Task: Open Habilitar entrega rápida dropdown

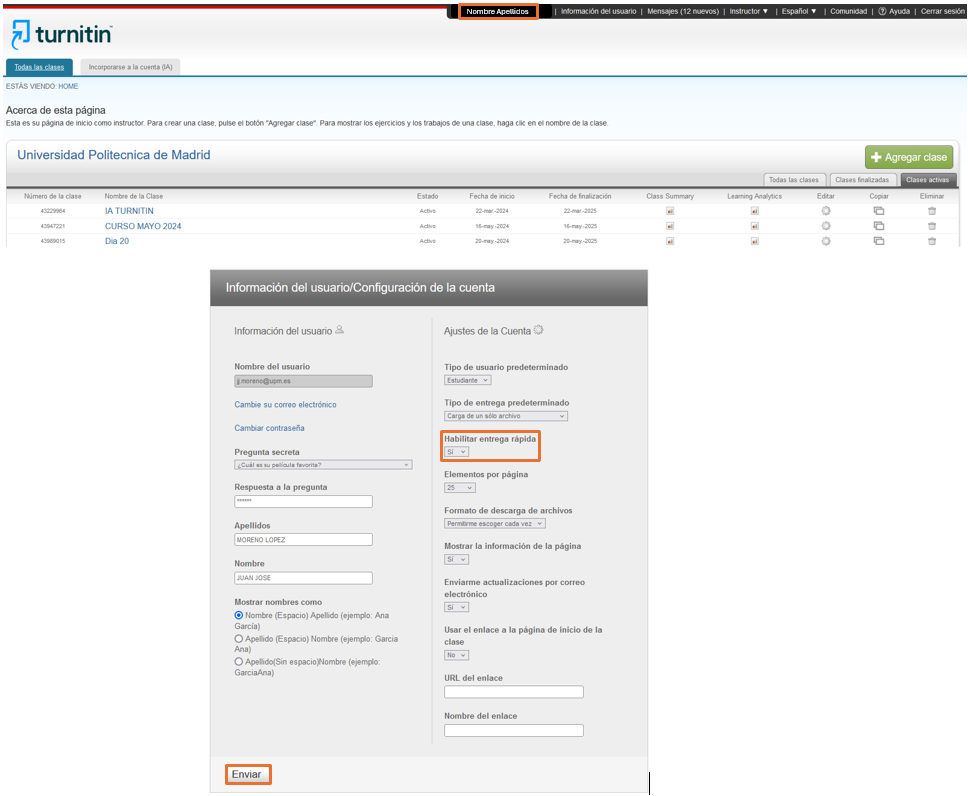Action: (456, 452)
